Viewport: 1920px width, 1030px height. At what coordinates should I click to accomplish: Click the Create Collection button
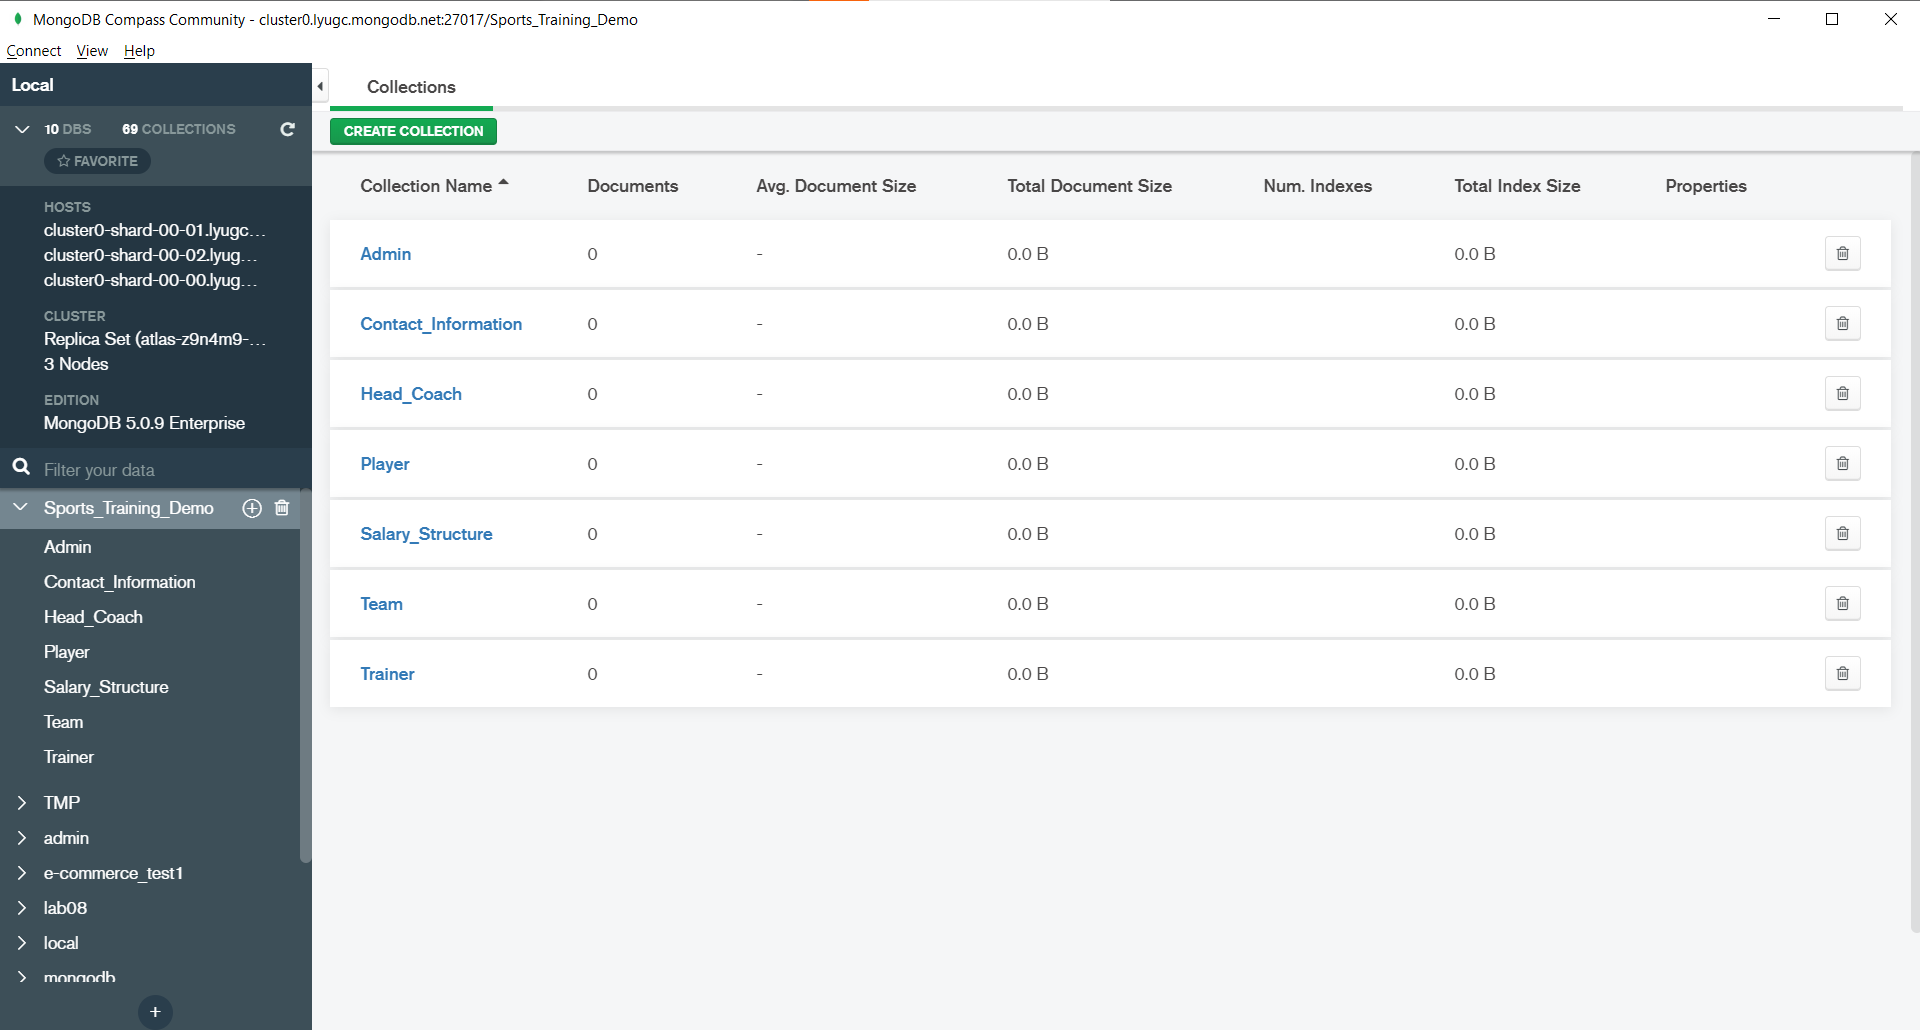[x=413, y=131]
